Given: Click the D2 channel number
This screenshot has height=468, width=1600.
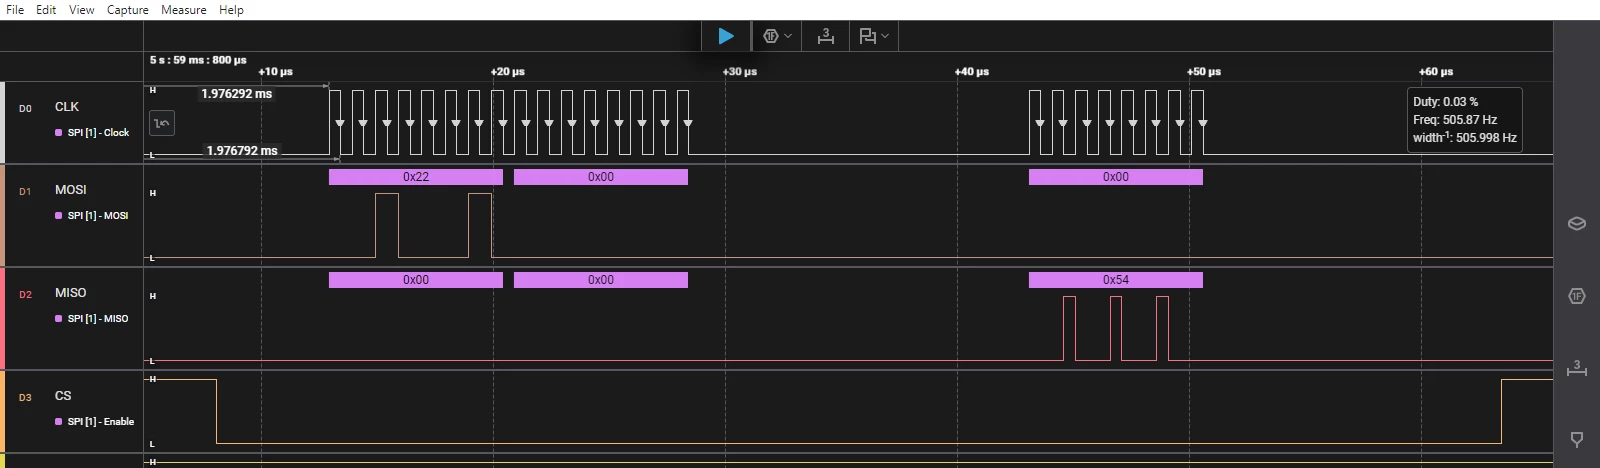Looking at the screenshot, I should pyautogui.click(x=25, y=294).
